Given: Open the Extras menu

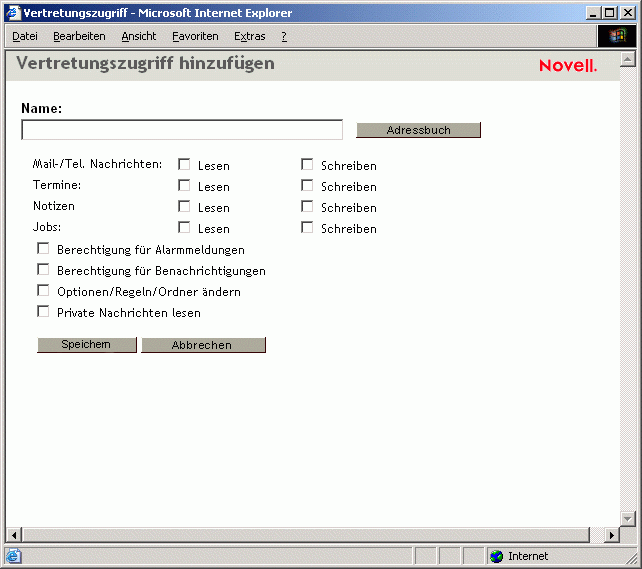Looking at the screenshot, I should (250, 36).
